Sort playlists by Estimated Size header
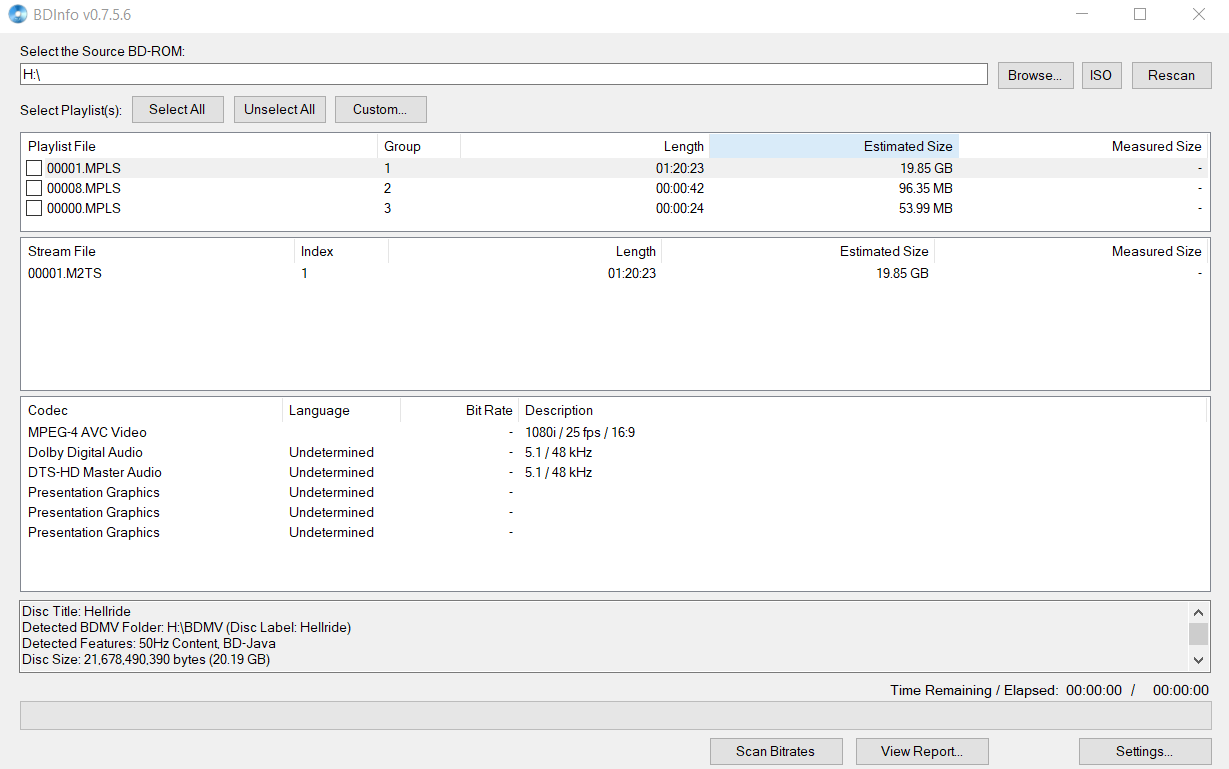 pyautogui.click(x=834, y=146)
